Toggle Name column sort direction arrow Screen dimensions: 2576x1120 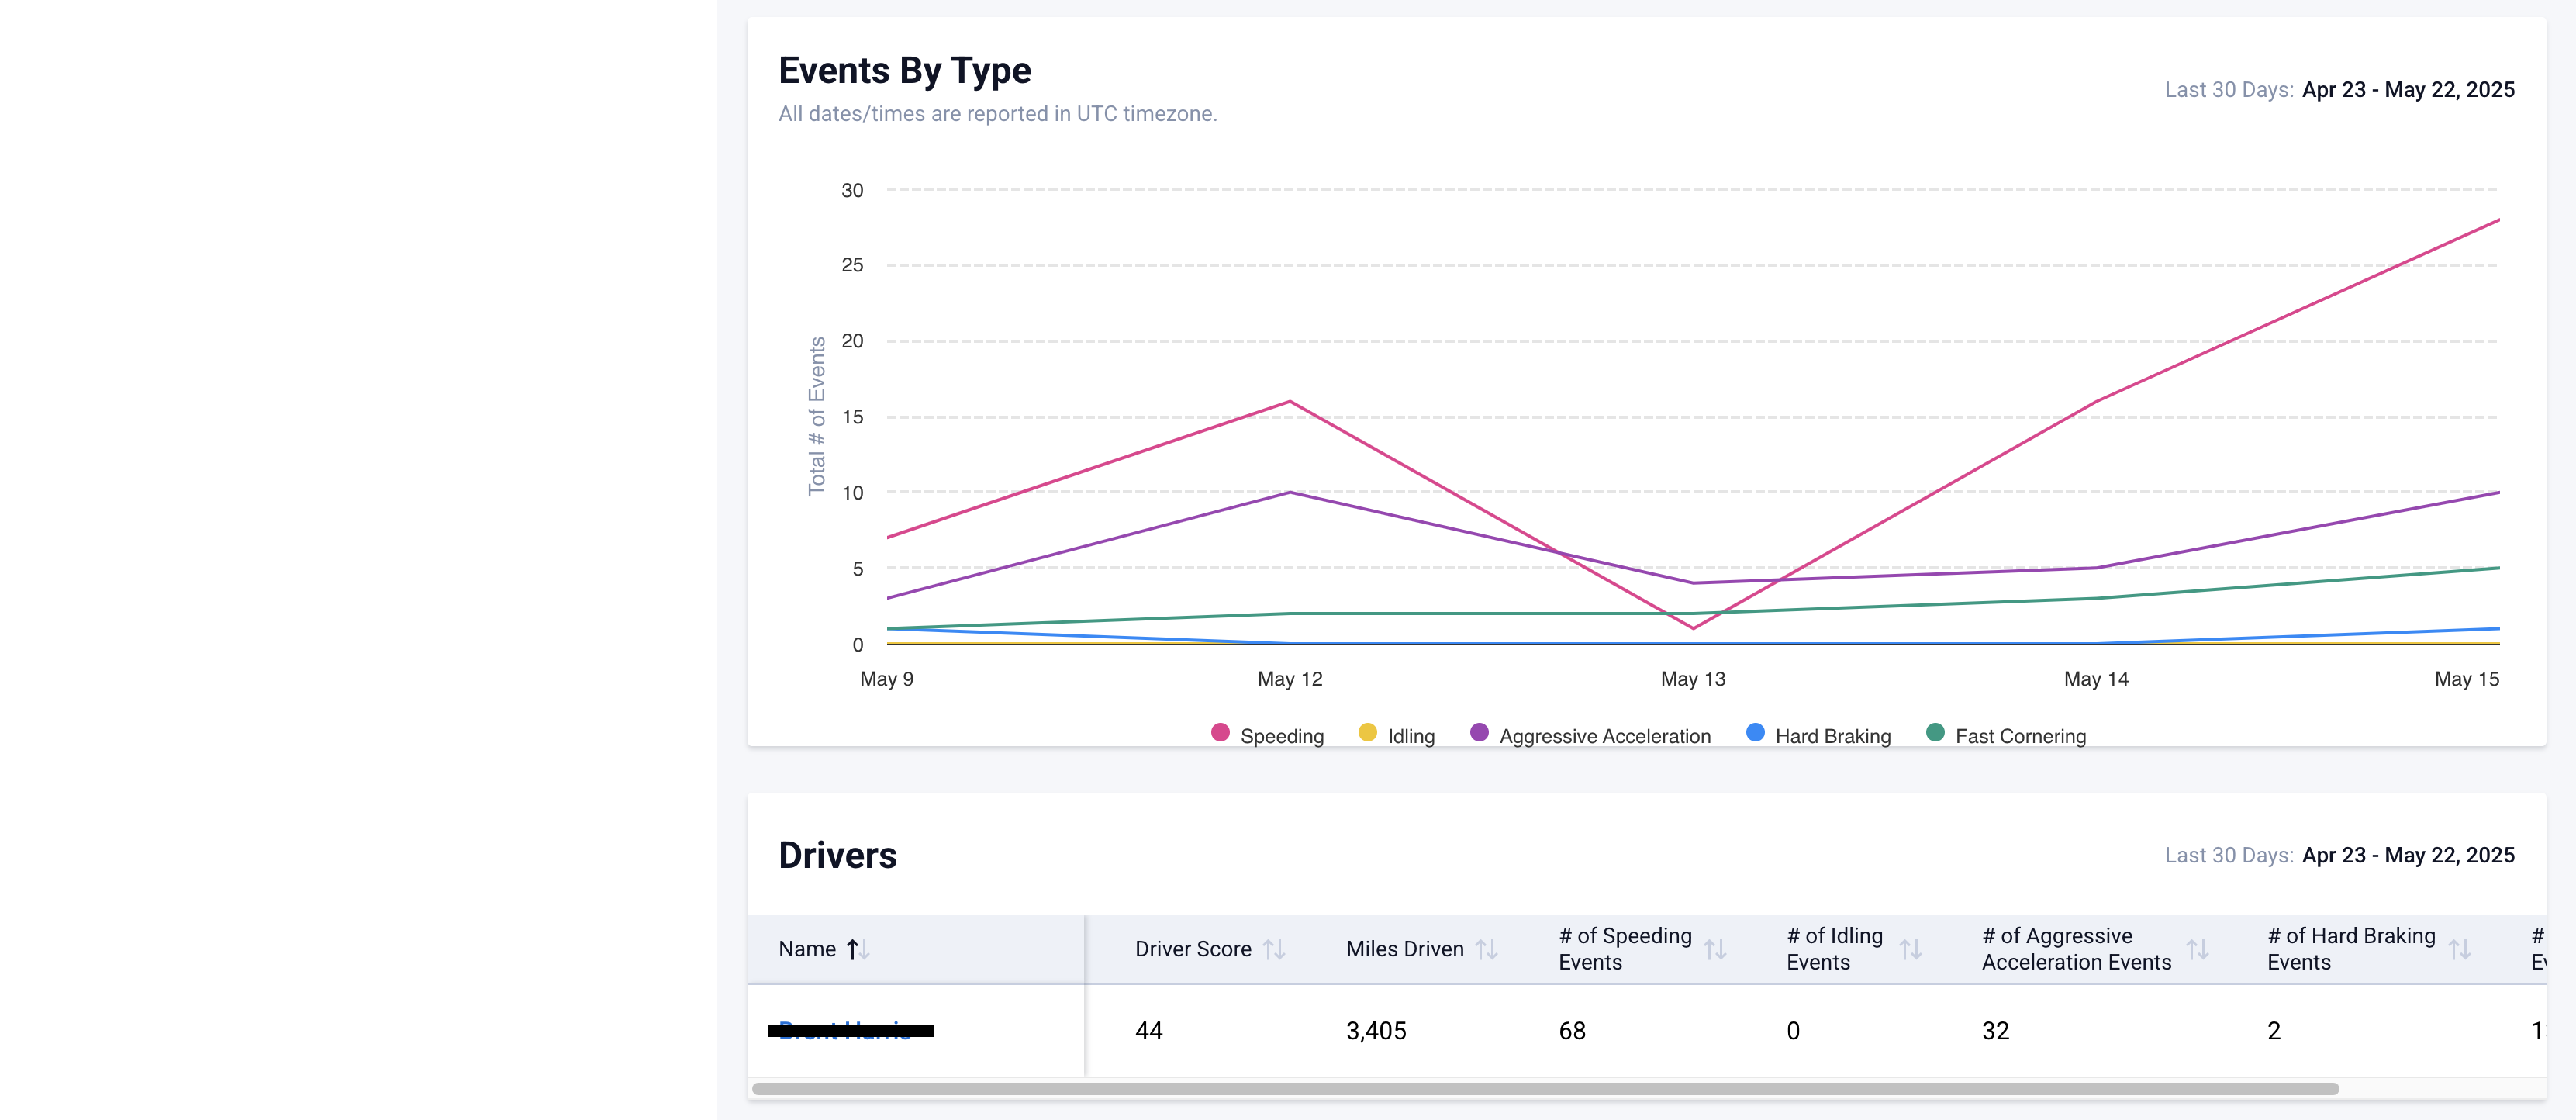click(858, 949)
